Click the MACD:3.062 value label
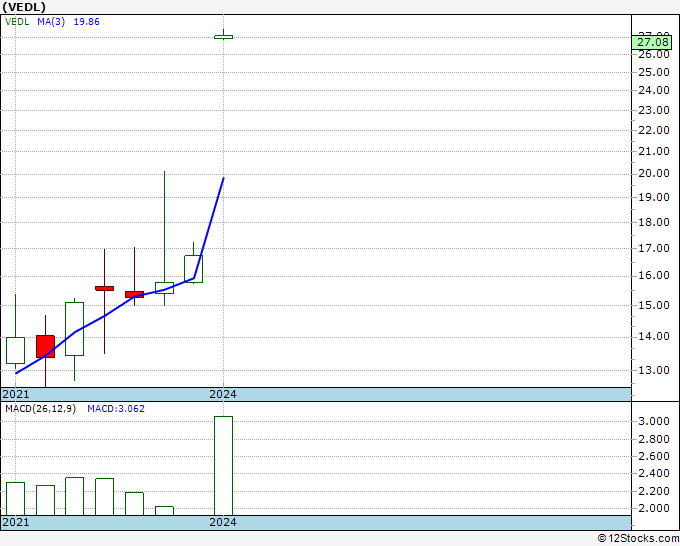This screenshot has width=680, height=546. [x=116, y=409]
